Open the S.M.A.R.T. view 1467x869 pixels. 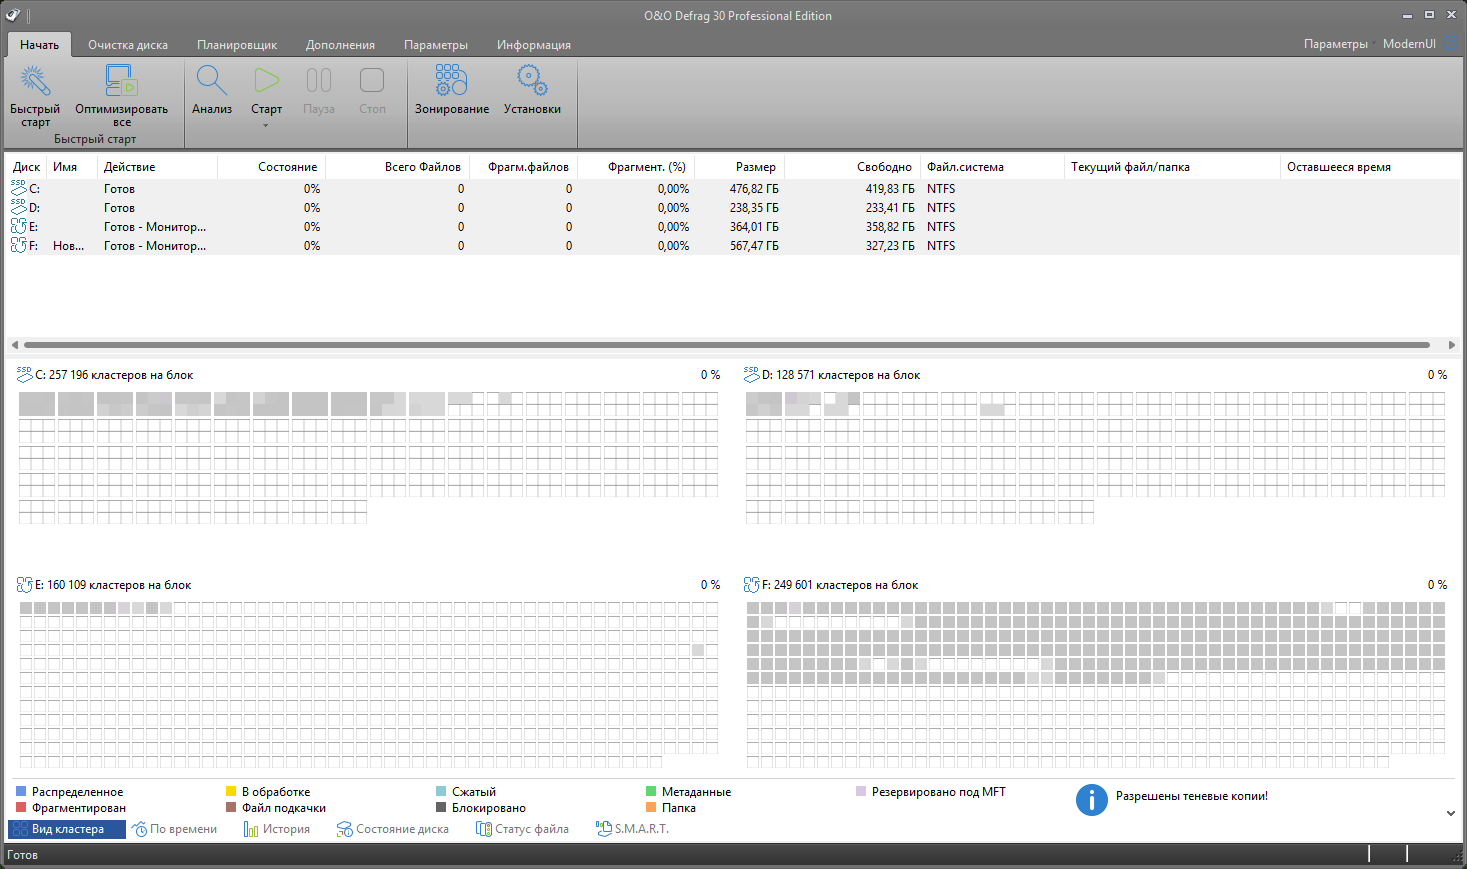pyautogui.click(x=632, y=829)
